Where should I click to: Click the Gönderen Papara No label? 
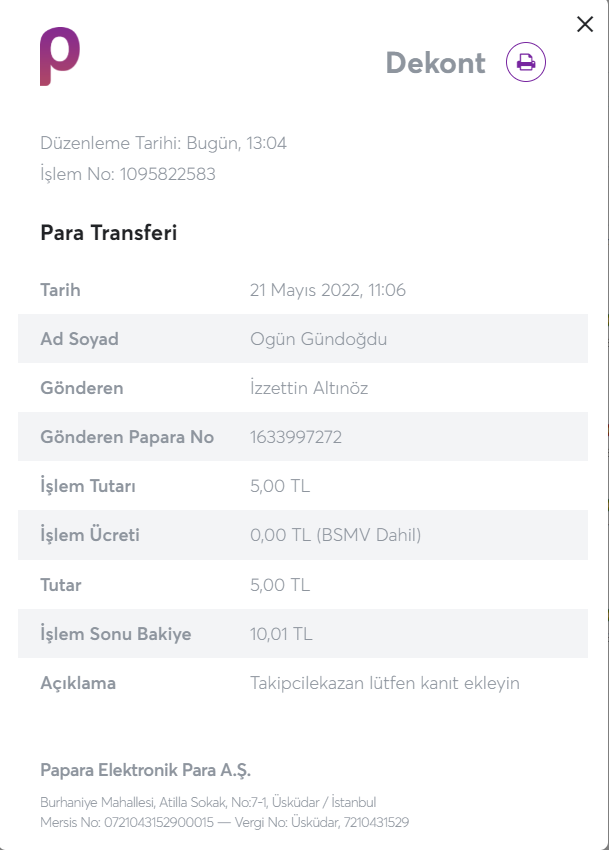(x=127, y=437)
